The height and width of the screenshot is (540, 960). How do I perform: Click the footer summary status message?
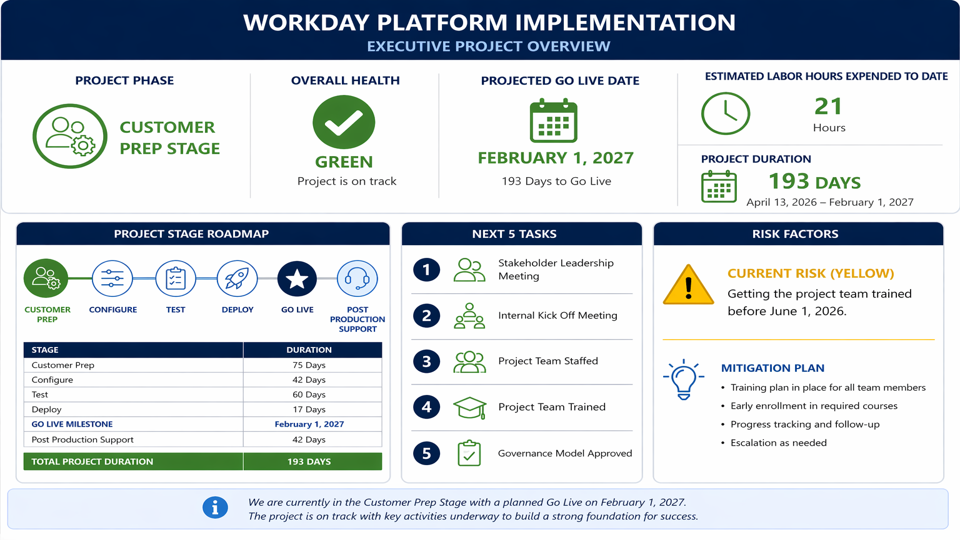[473, 509]
